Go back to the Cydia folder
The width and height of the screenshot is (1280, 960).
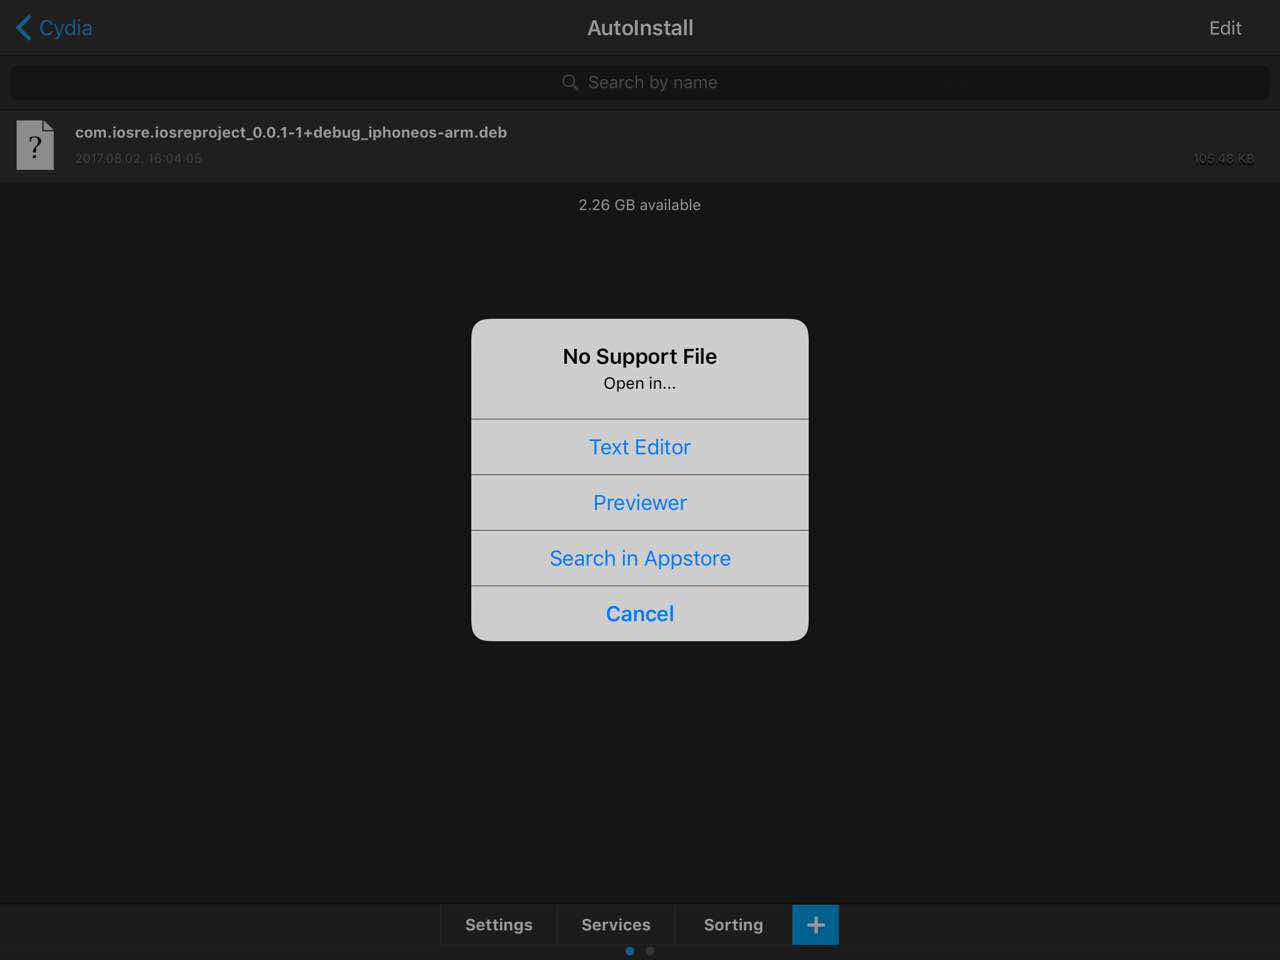tap(55, 28)
